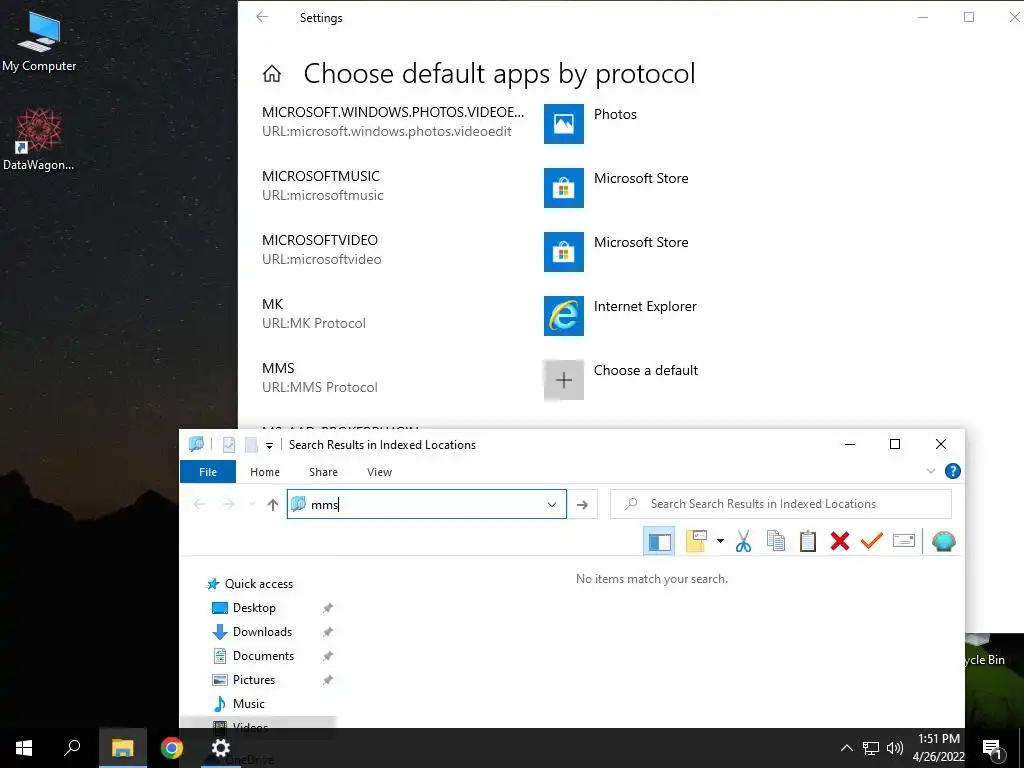Show hidden system tray icons

(846, 748)
